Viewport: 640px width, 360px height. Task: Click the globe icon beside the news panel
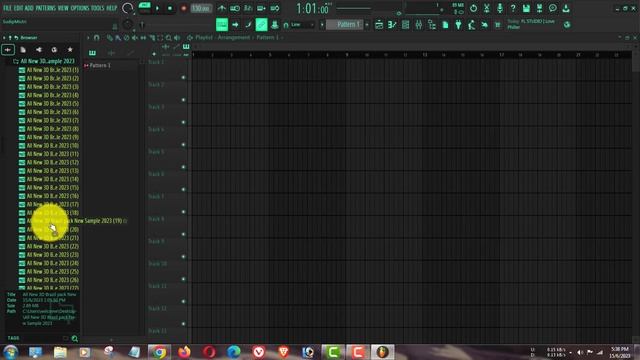click(x=567, y=25)
